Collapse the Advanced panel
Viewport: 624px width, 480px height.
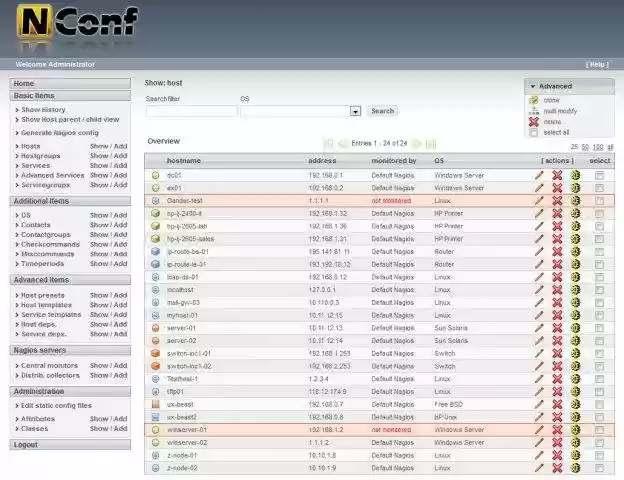pyautogui.click(x=533, y=86)
